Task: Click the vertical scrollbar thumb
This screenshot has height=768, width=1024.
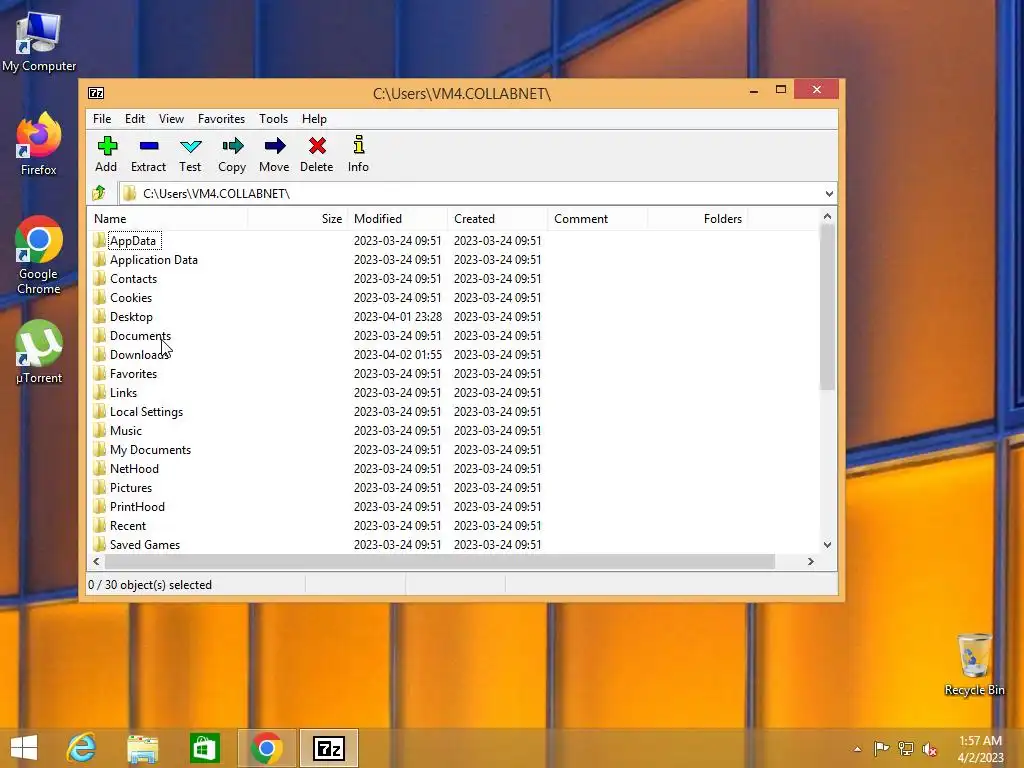Action: [x=827, y=307]
